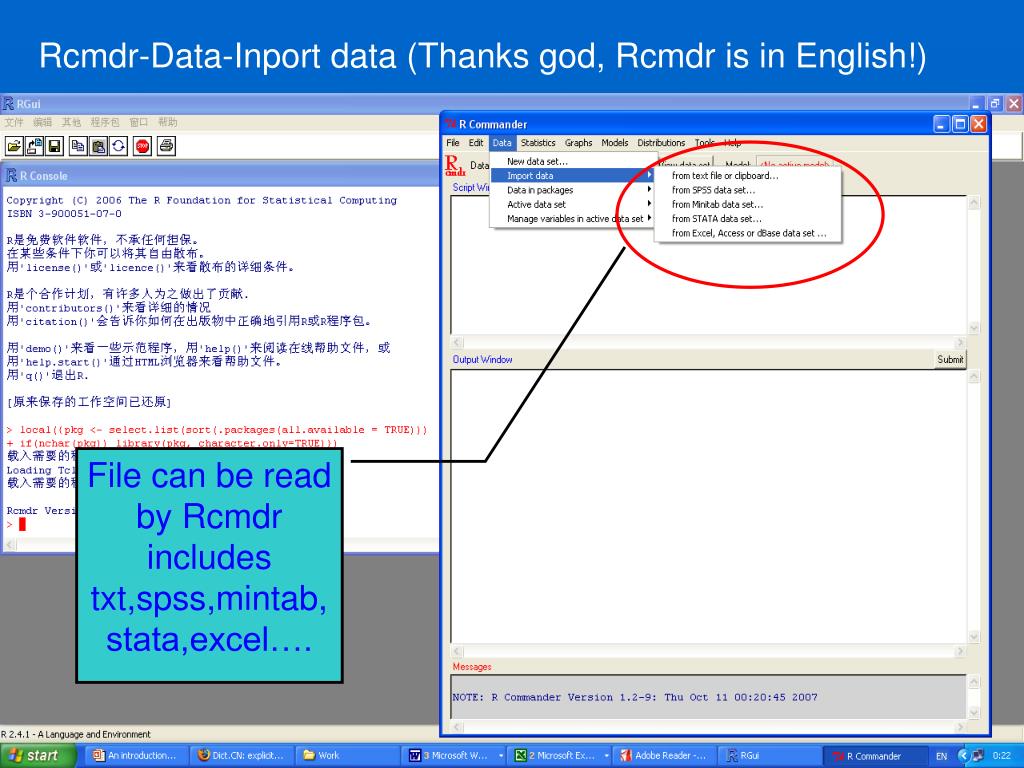Expand 'Manage variables in active data set' submenu
1024x768 pixels.
573,219
